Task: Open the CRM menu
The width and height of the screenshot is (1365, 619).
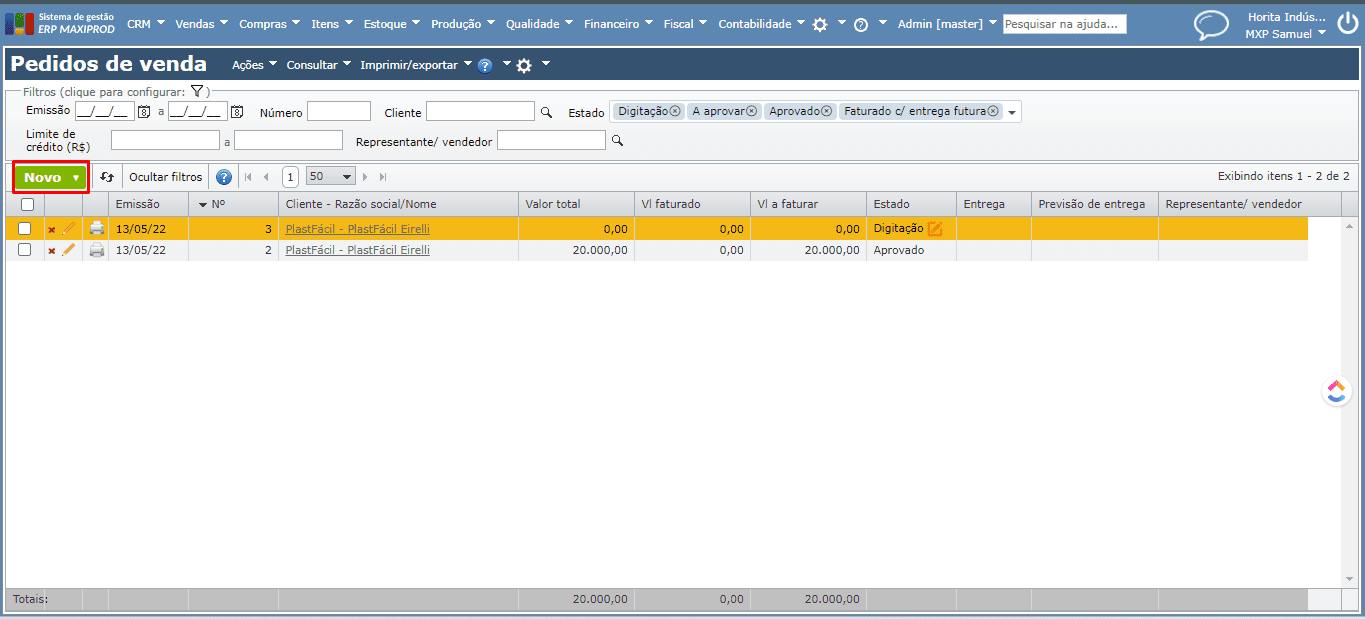Action: tap(145, 24)
